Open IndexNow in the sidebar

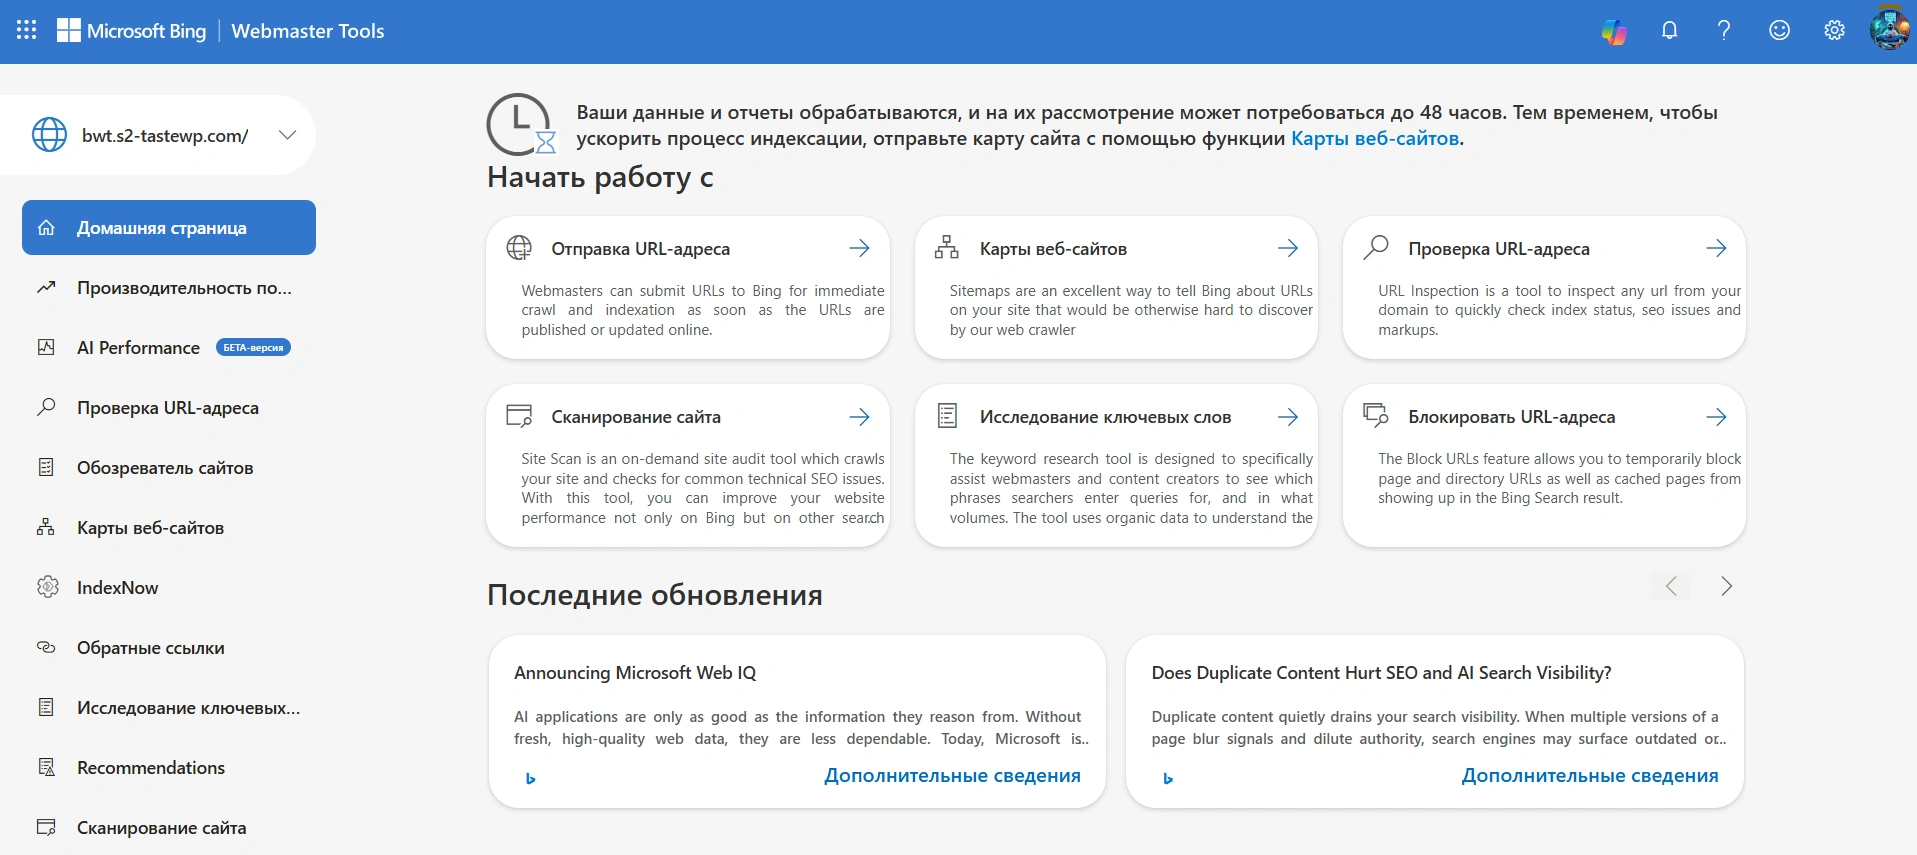click(169, 588)
